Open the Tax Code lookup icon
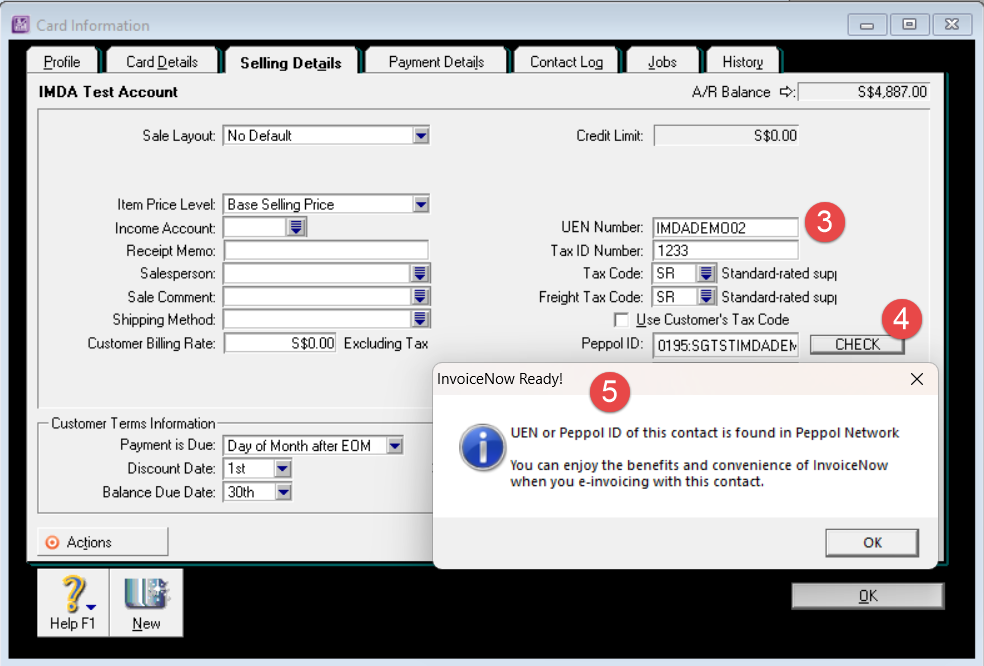984x666 pixels. tap(706, 273)
